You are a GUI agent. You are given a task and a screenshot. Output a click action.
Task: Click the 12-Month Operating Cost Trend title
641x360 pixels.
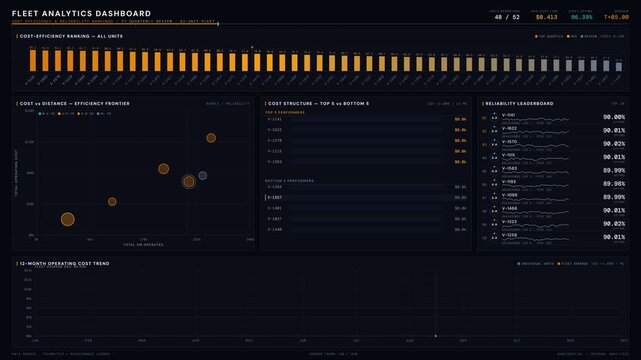[x=65, y=264]
